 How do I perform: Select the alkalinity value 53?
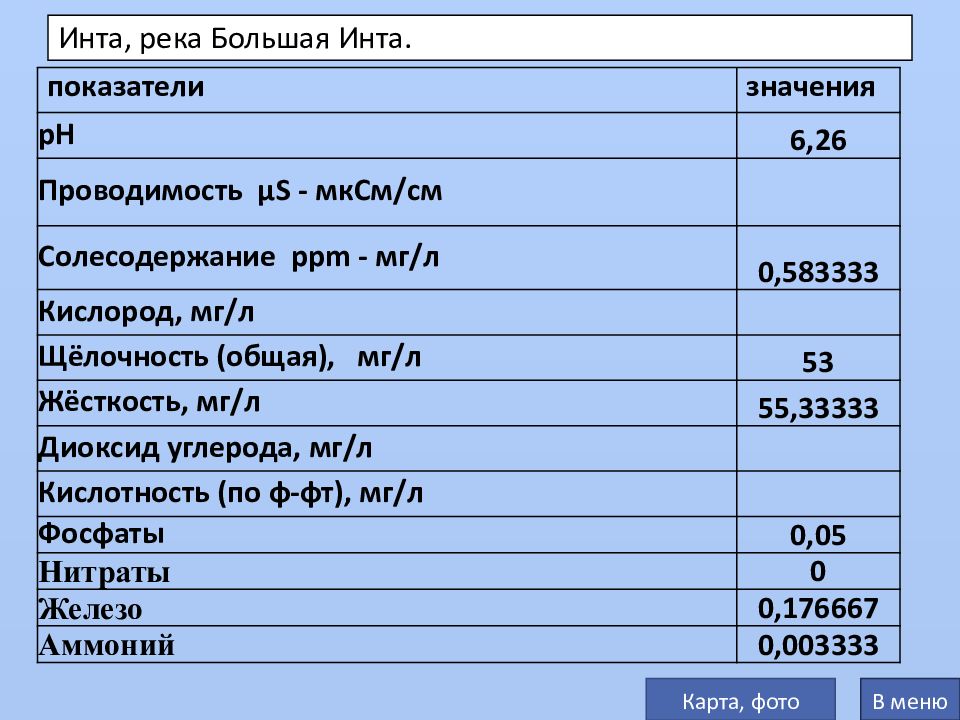pyautogui.click(x=818, y=362)
